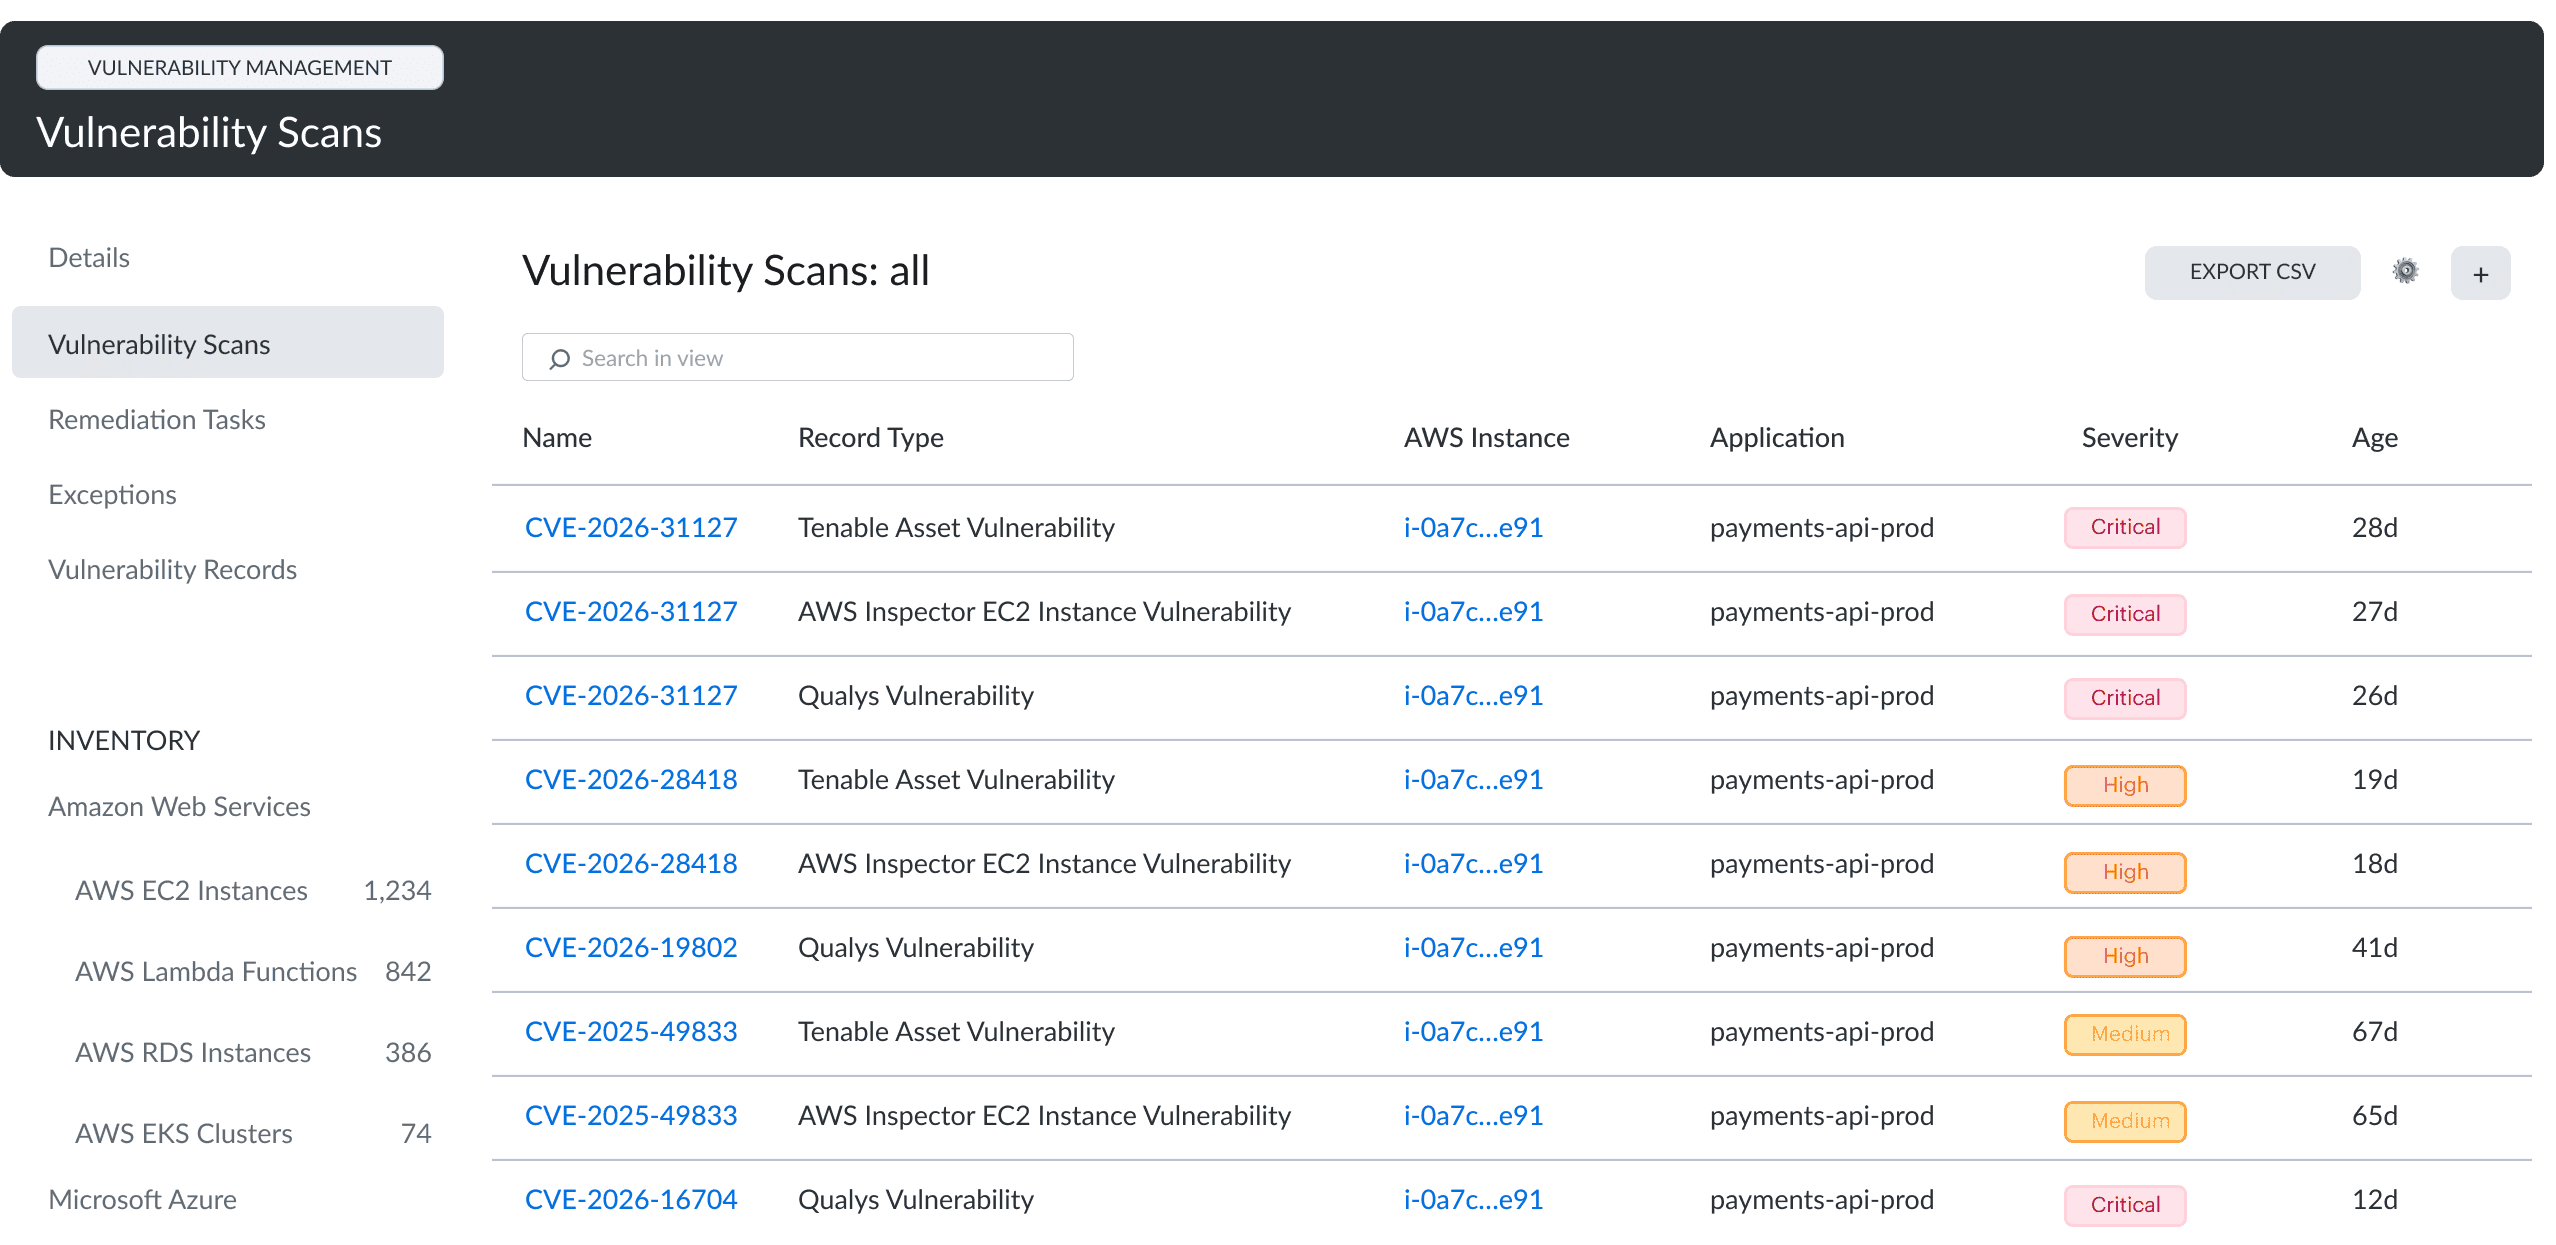Open AWS EC2 Instances inventory

tap(191, 890)
